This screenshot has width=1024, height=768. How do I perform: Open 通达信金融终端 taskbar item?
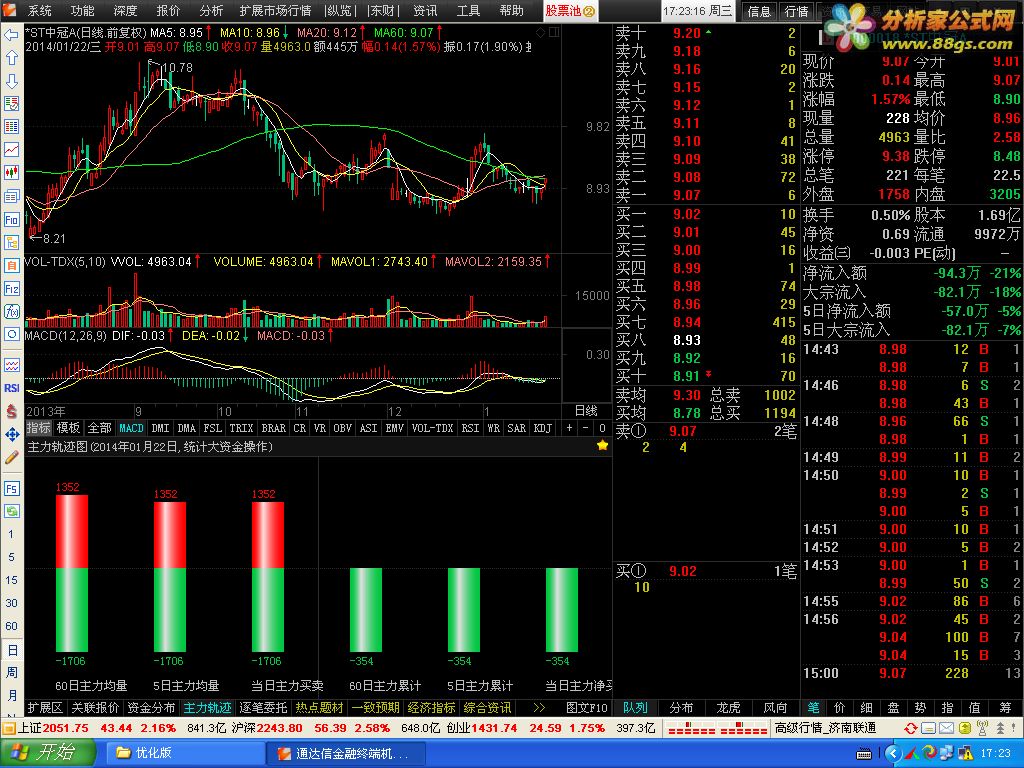pyautogui.click(x=344, y=753)
